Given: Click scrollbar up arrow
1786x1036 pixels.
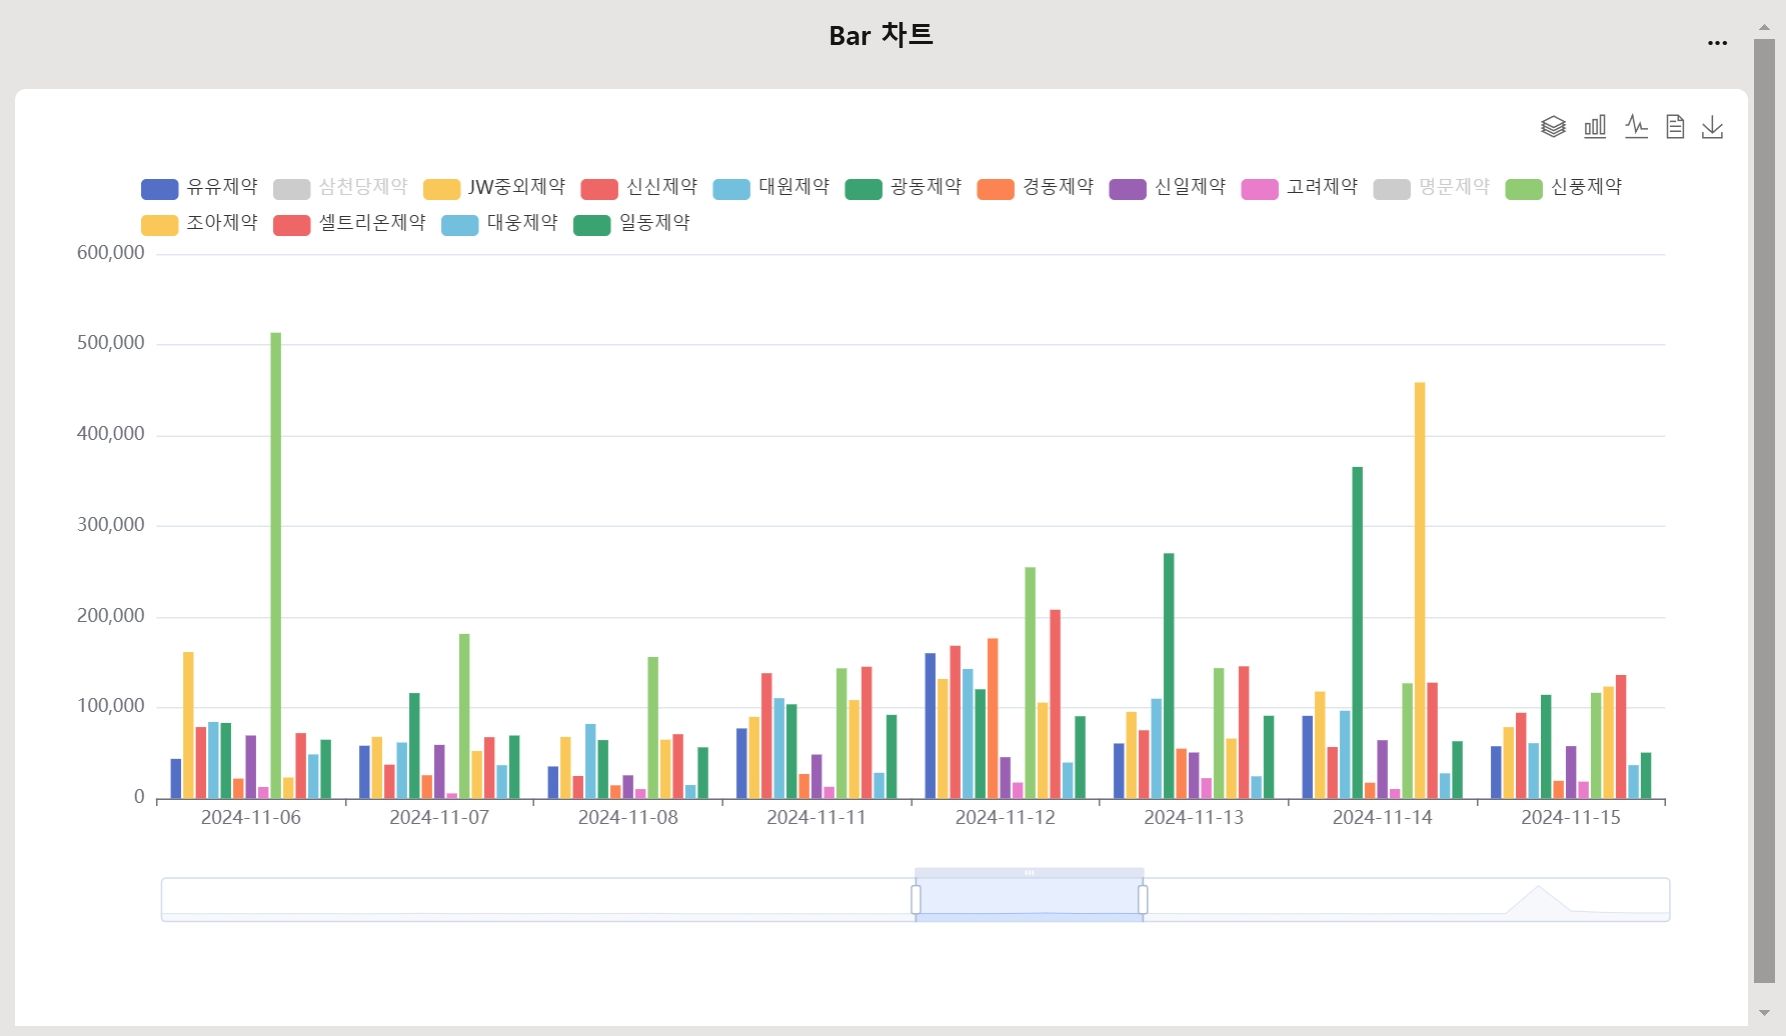Looking at the screenshot, I should pyautogui.click(x=1764, y=27).
